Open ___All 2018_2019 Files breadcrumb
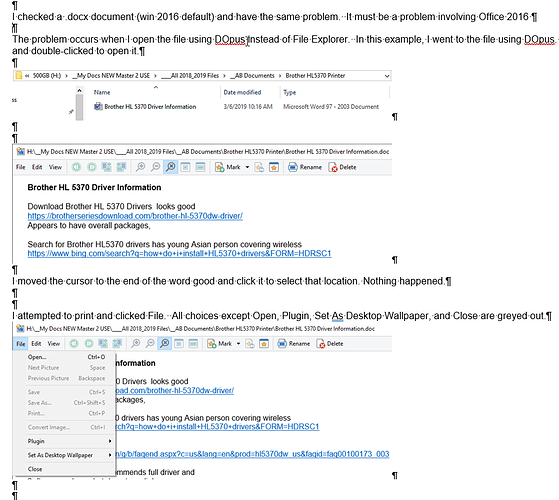 [x=190, y=76]
